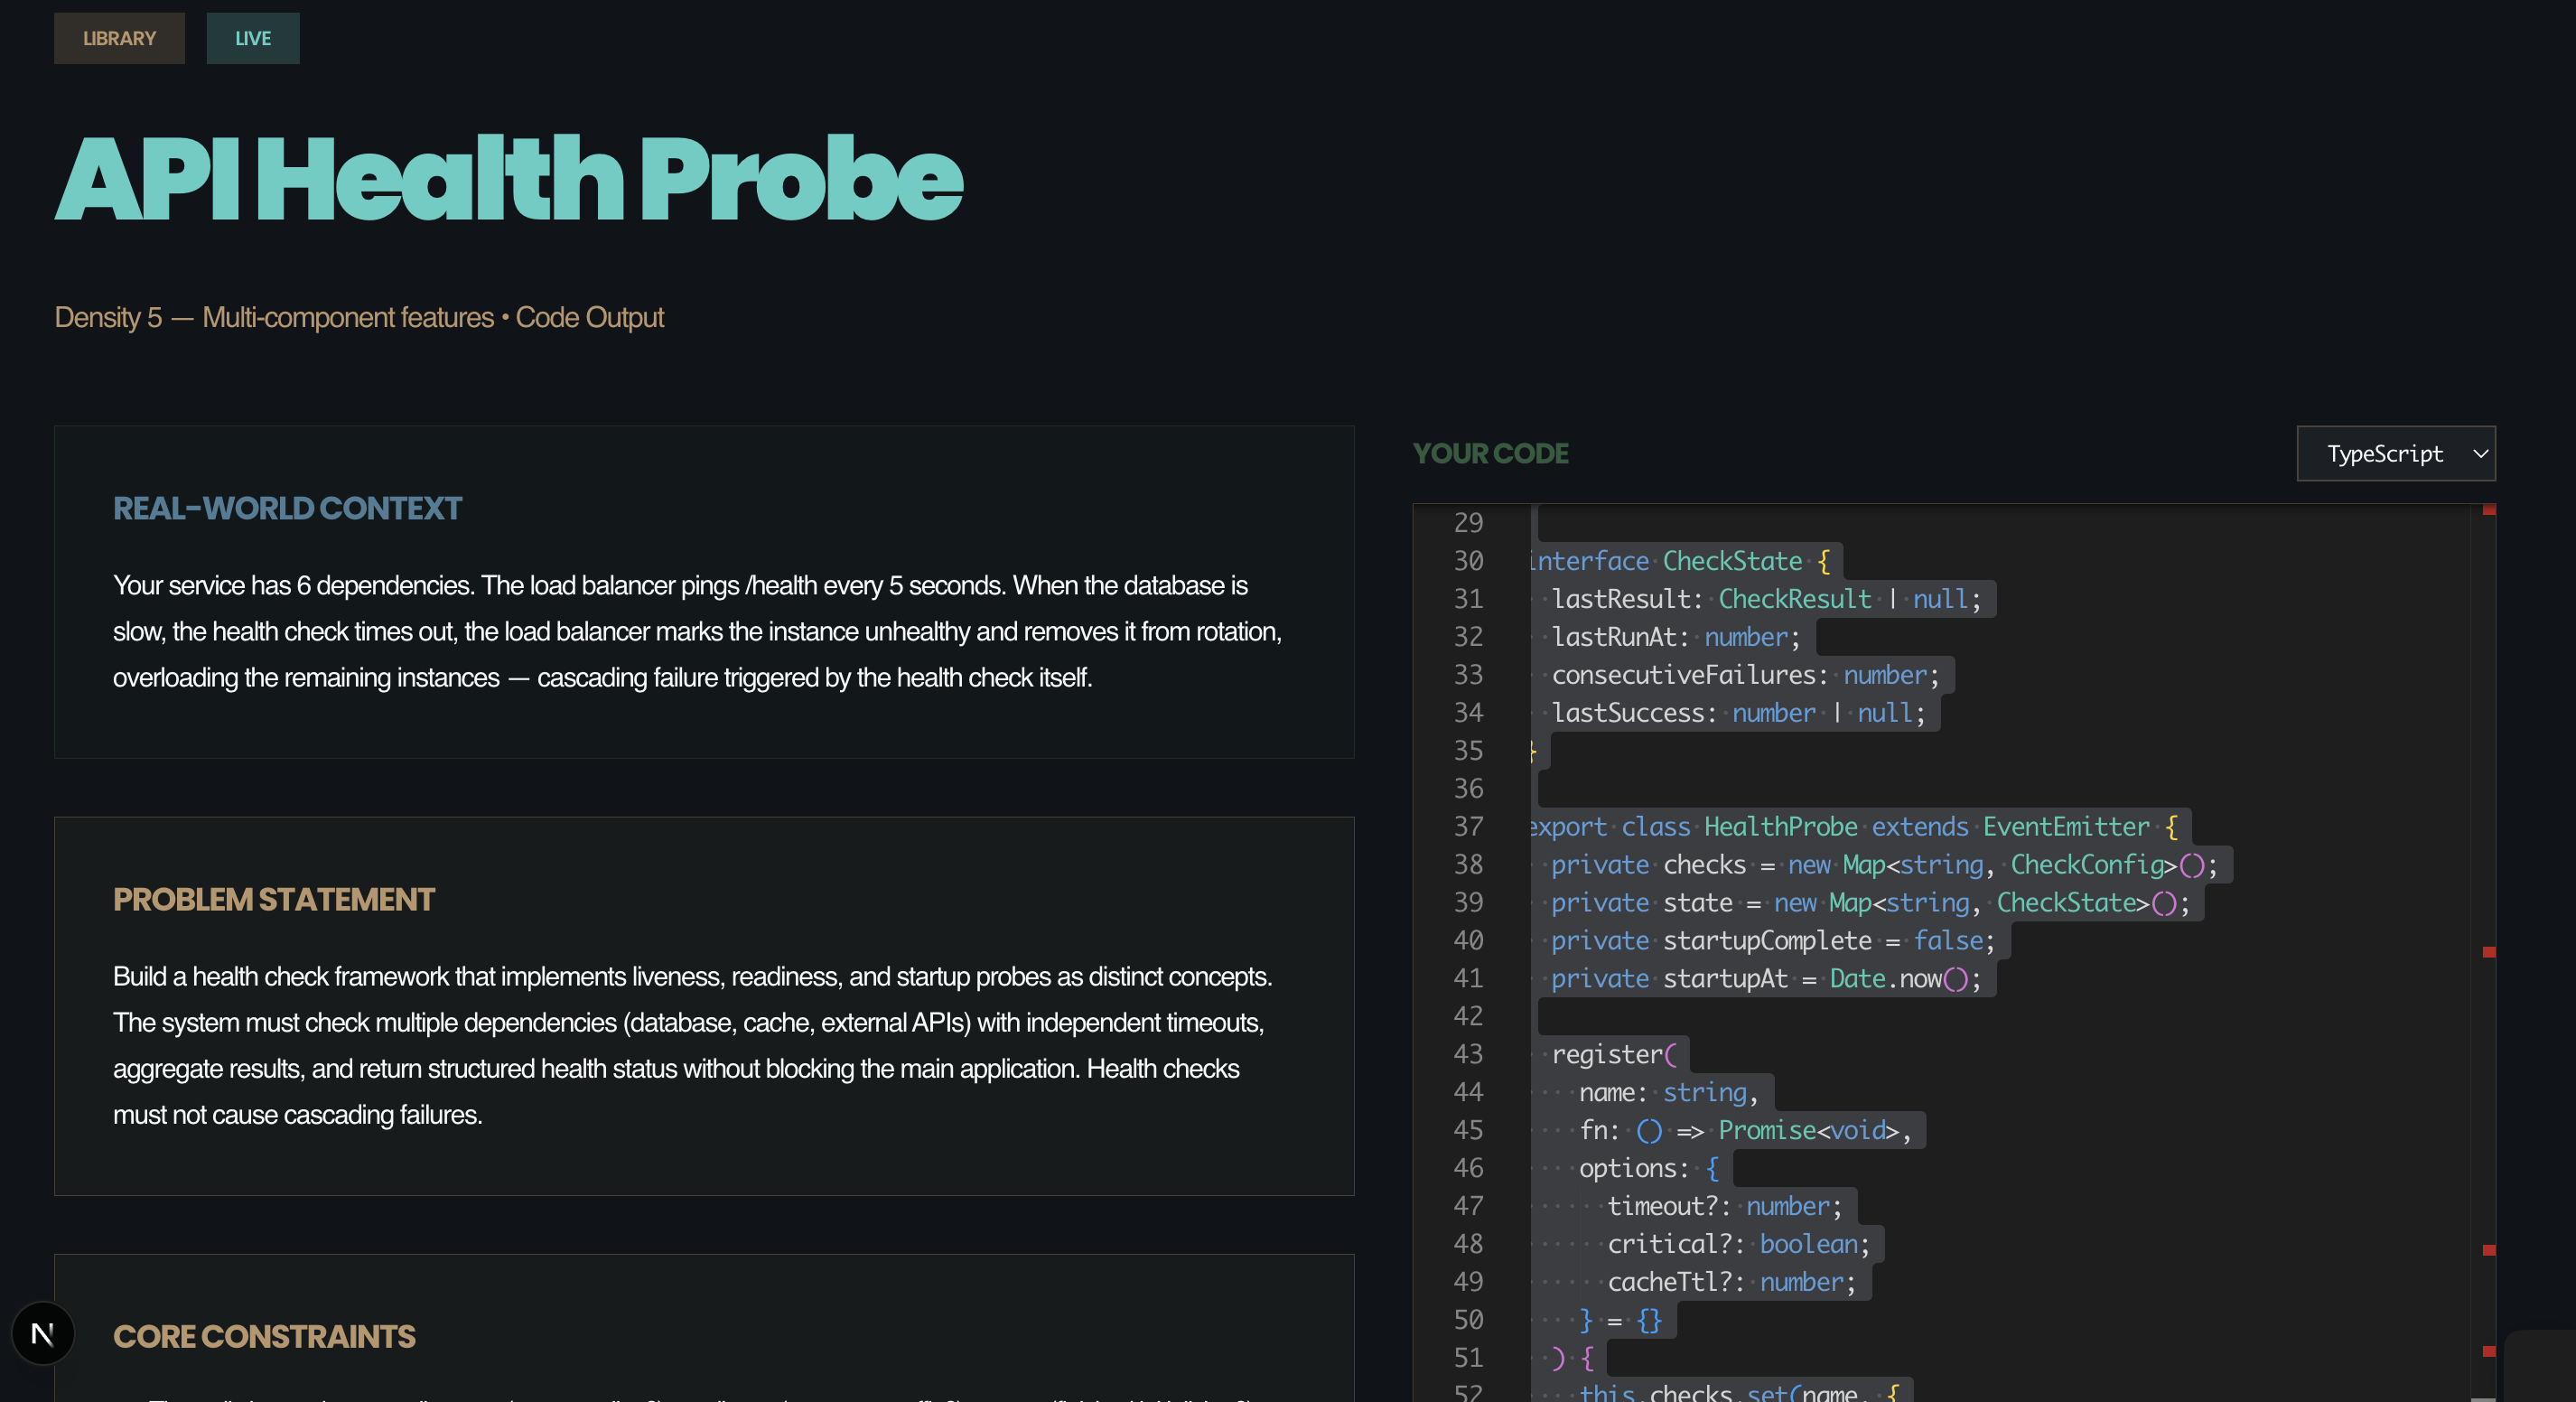Jump to error marker beside line 40

click(x=2489, y=952)
